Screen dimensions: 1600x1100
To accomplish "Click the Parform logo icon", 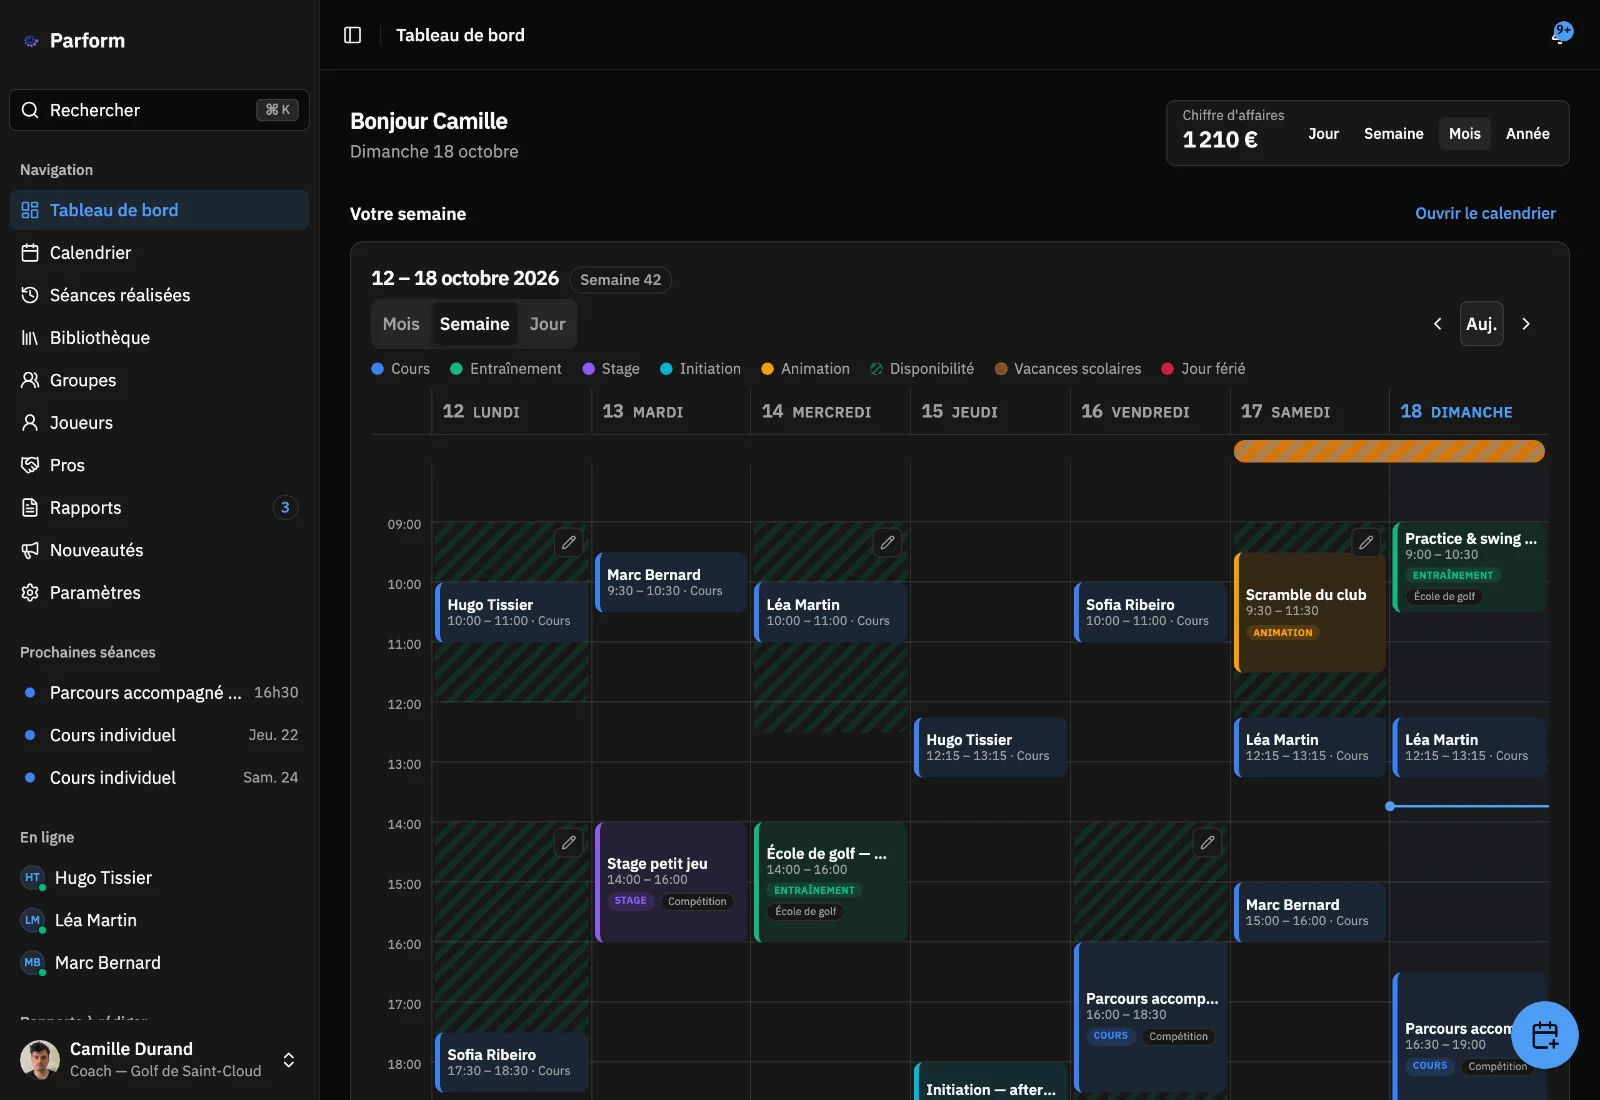I will pos(31,41).
